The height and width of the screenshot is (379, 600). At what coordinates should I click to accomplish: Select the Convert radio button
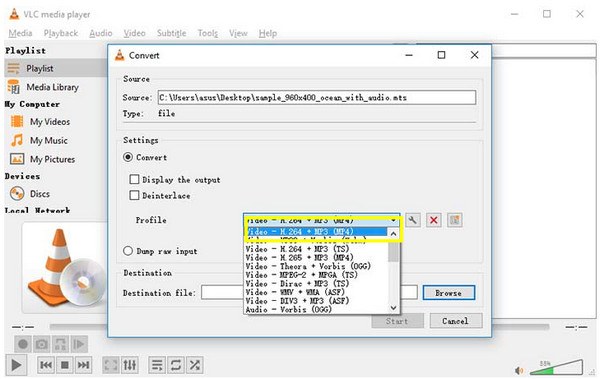(128, 157)
